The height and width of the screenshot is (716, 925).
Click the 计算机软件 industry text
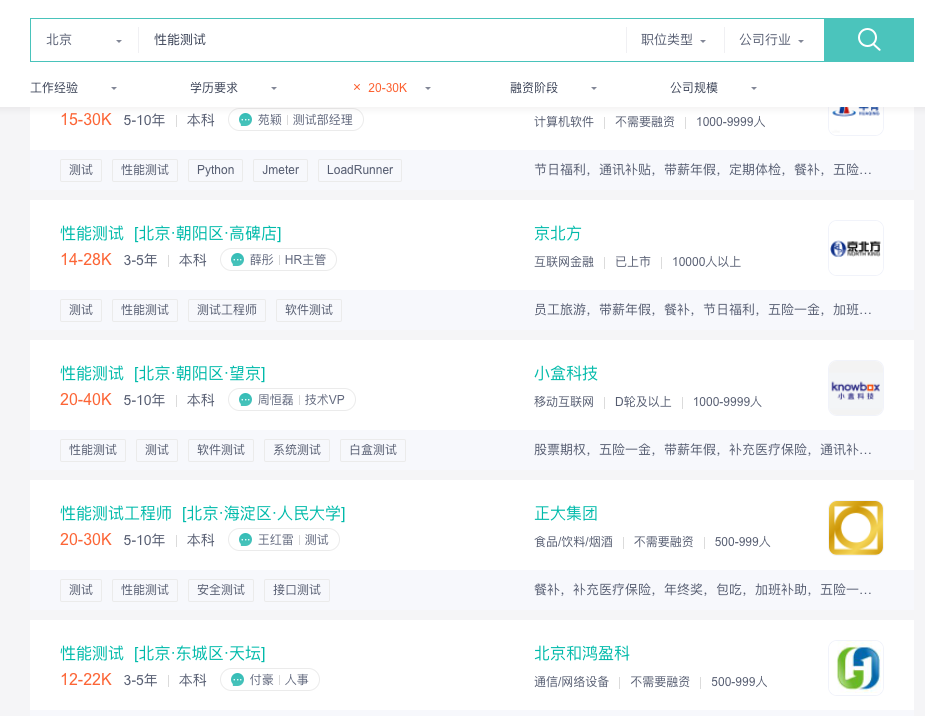click(563, 122)
